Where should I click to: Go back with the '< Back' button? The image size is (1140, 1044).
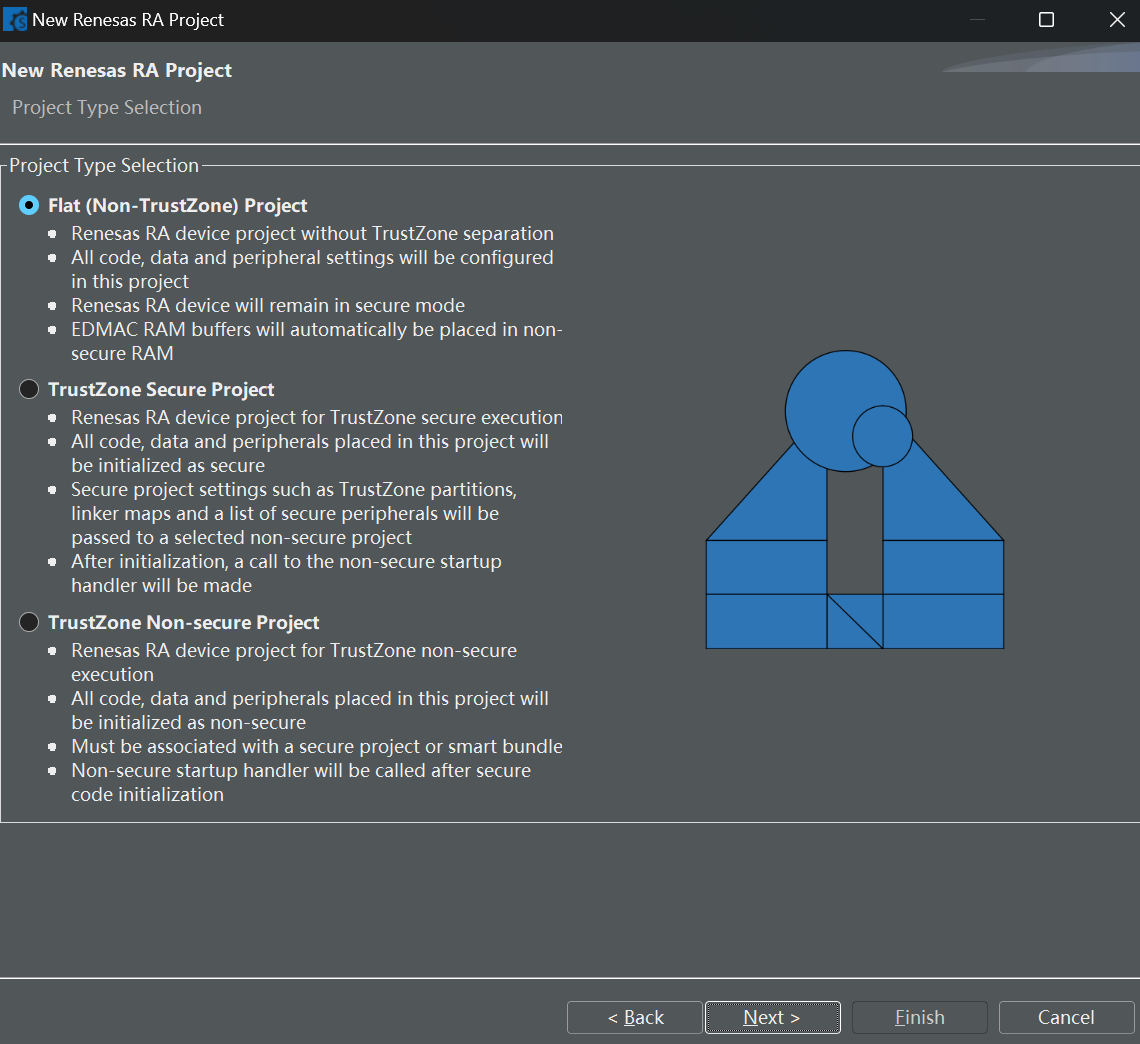coord(635,1017)
